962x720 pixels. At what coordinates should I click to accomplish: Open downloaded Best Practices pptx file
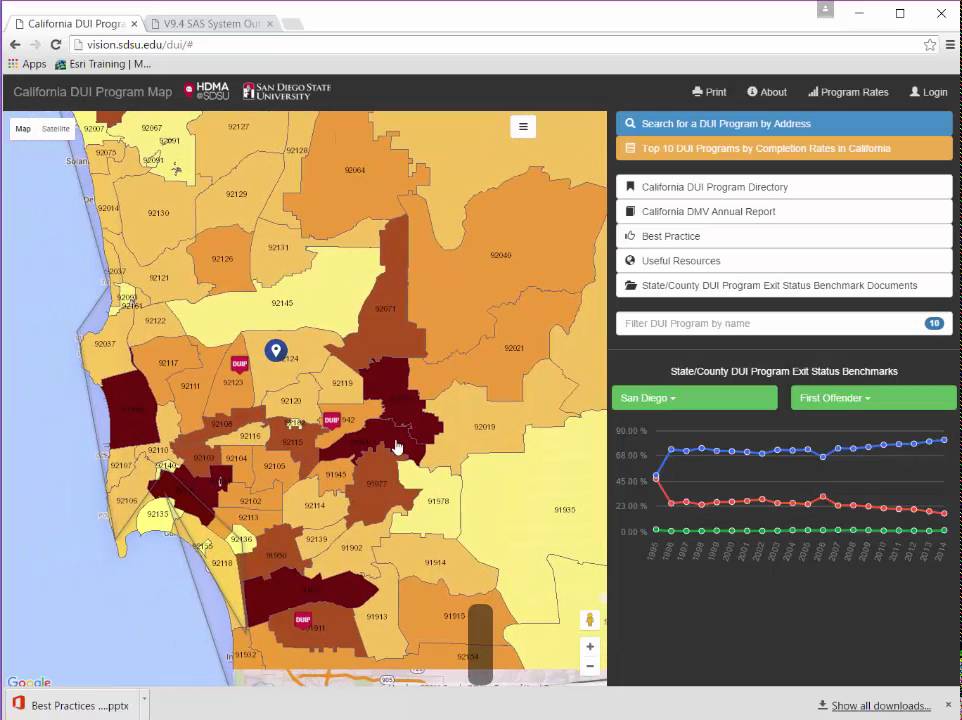pos(72,705)
